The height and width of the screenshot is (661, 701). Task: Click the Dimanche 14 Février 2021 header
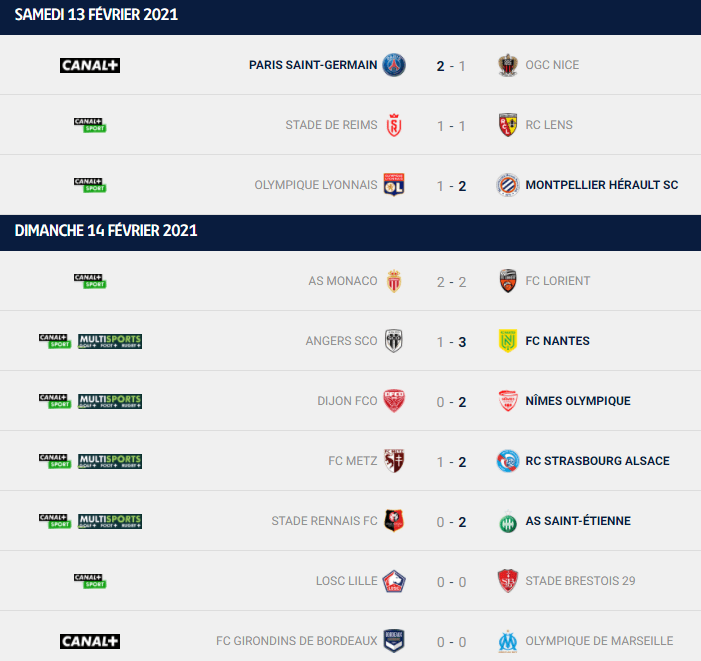pos(350,233)
